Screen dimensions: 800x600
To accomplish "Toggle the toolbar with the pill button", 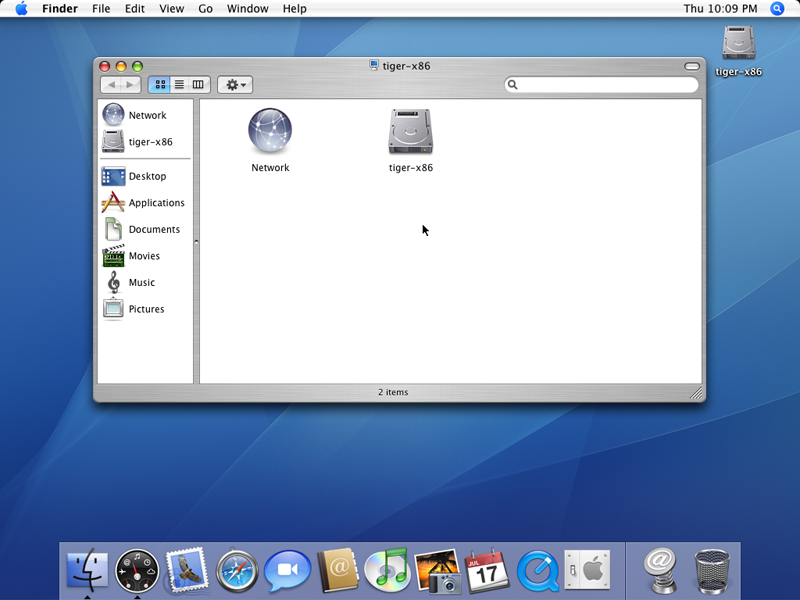I will (x=691, y=66).
